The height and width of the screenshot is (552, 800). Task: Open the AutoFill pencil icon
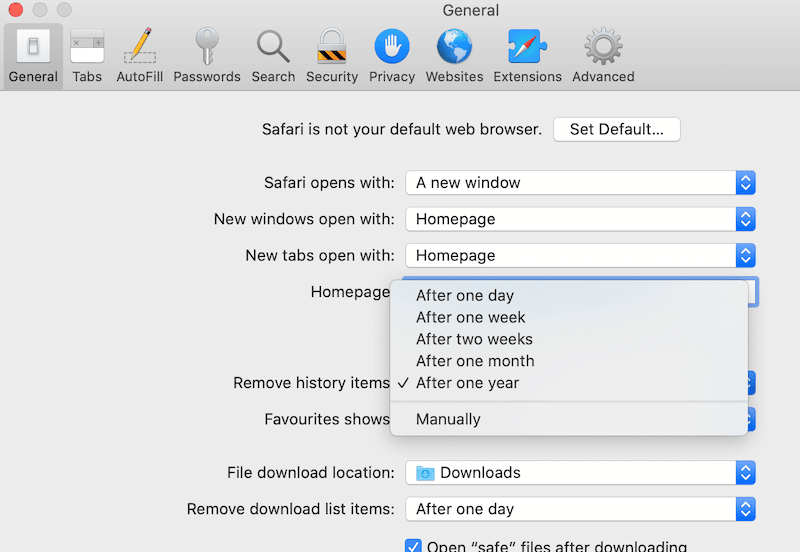pyautogui.click(x=140, y=48)
